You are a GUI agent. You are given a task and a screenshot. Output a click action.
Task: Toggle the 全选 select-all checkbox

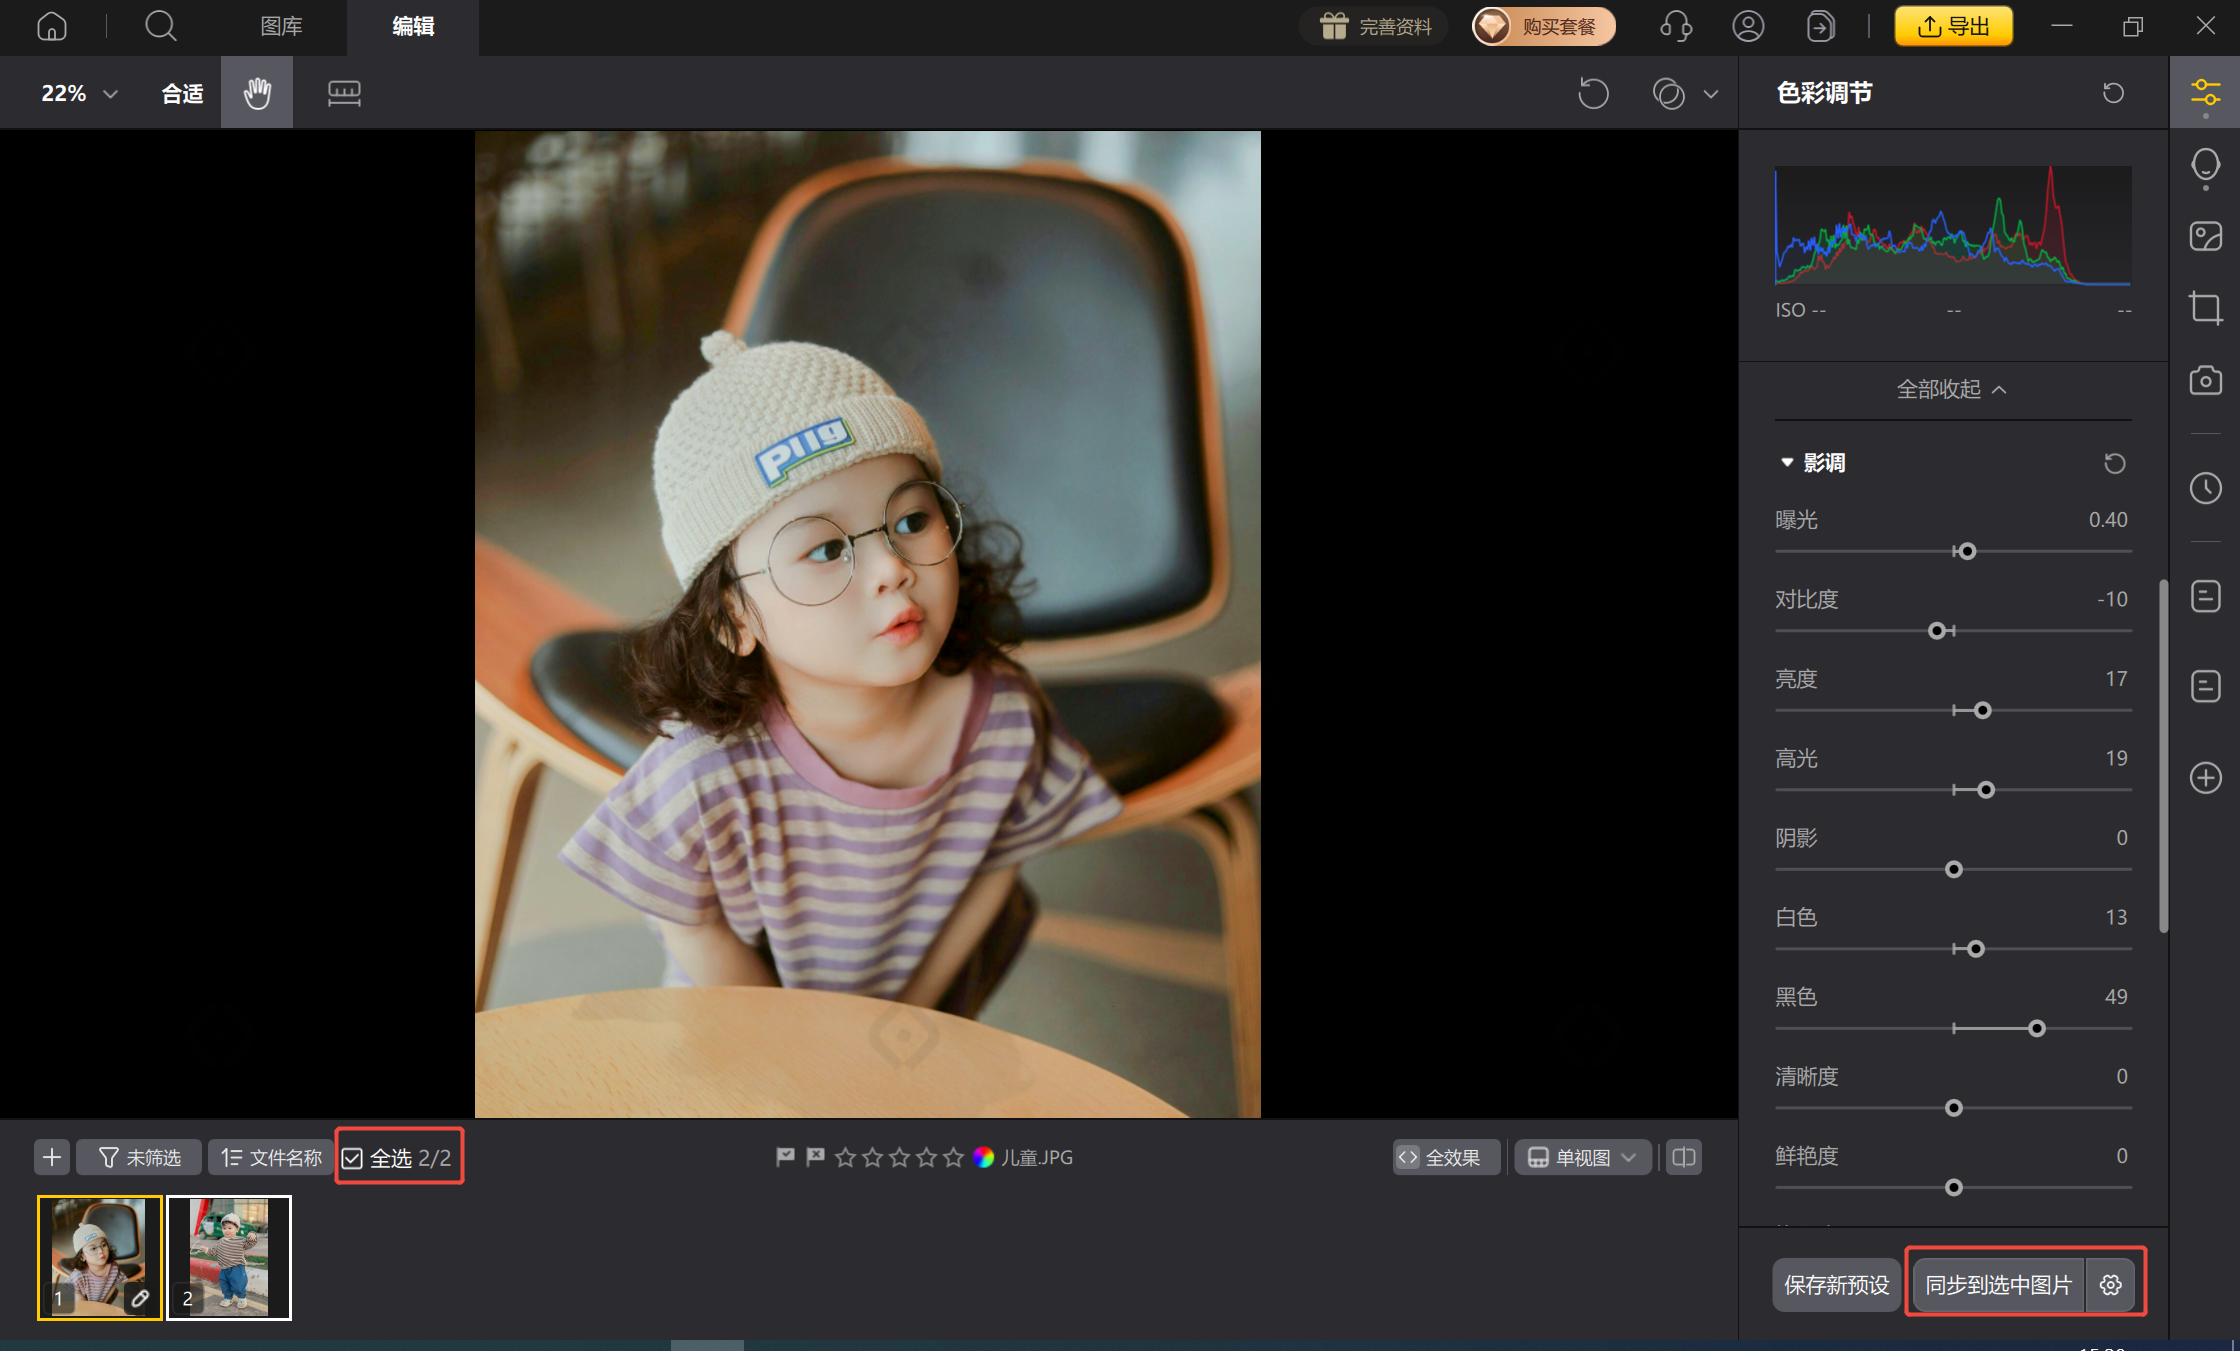click(x=353, y=1158)
